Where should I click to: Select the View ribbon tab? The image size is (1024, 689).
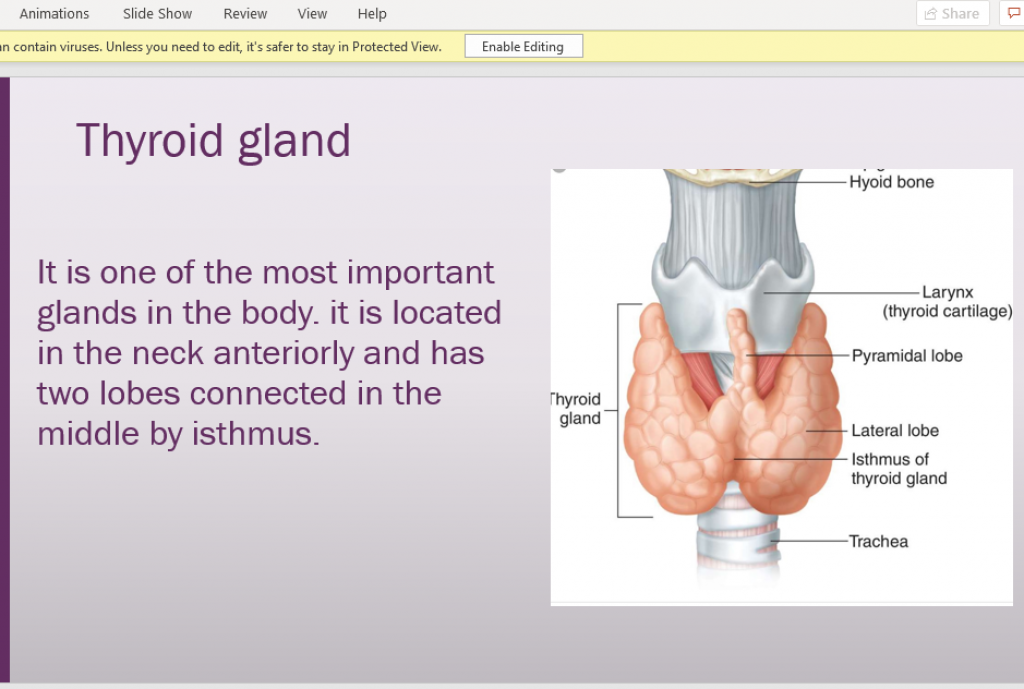(312, 13)
